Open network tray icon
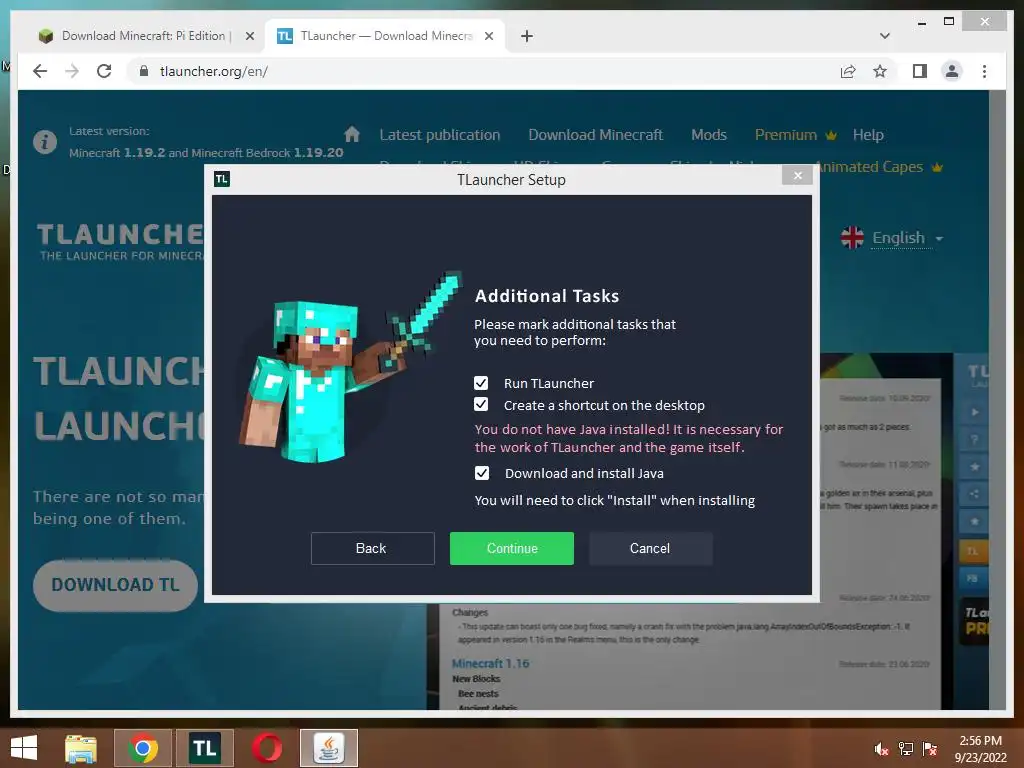The height and width of the screenshot is (768, 1024). click(905, 749)
